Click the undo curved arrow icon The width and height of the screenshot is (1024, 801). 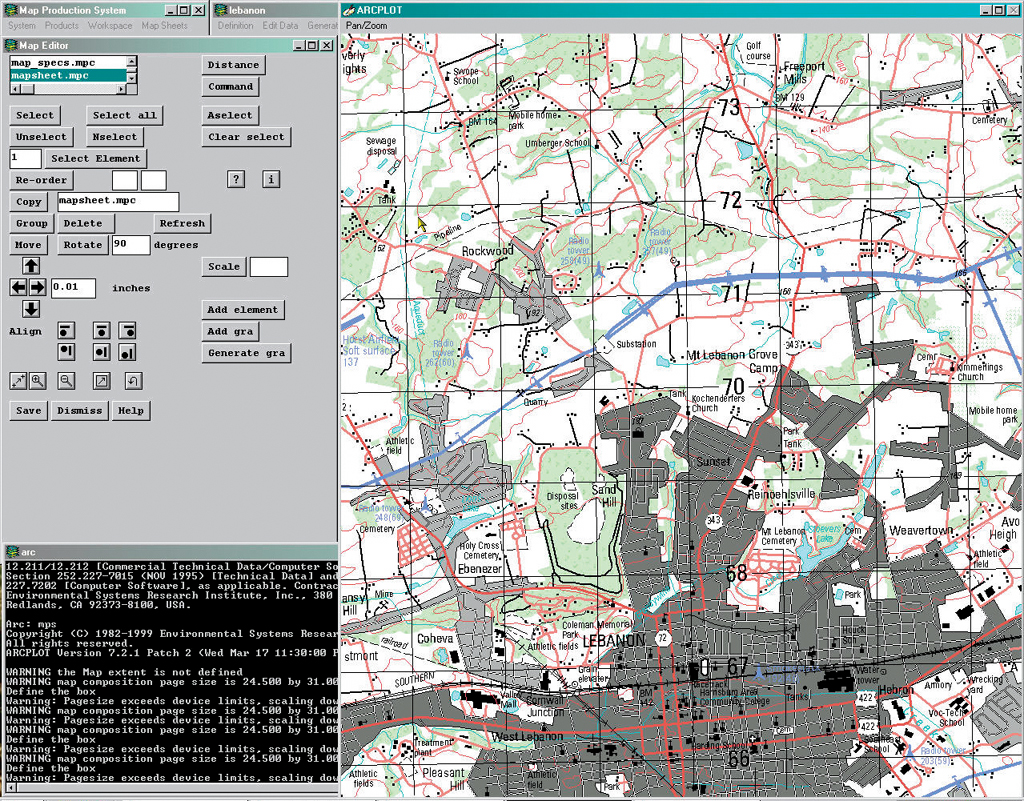point(133,380)
